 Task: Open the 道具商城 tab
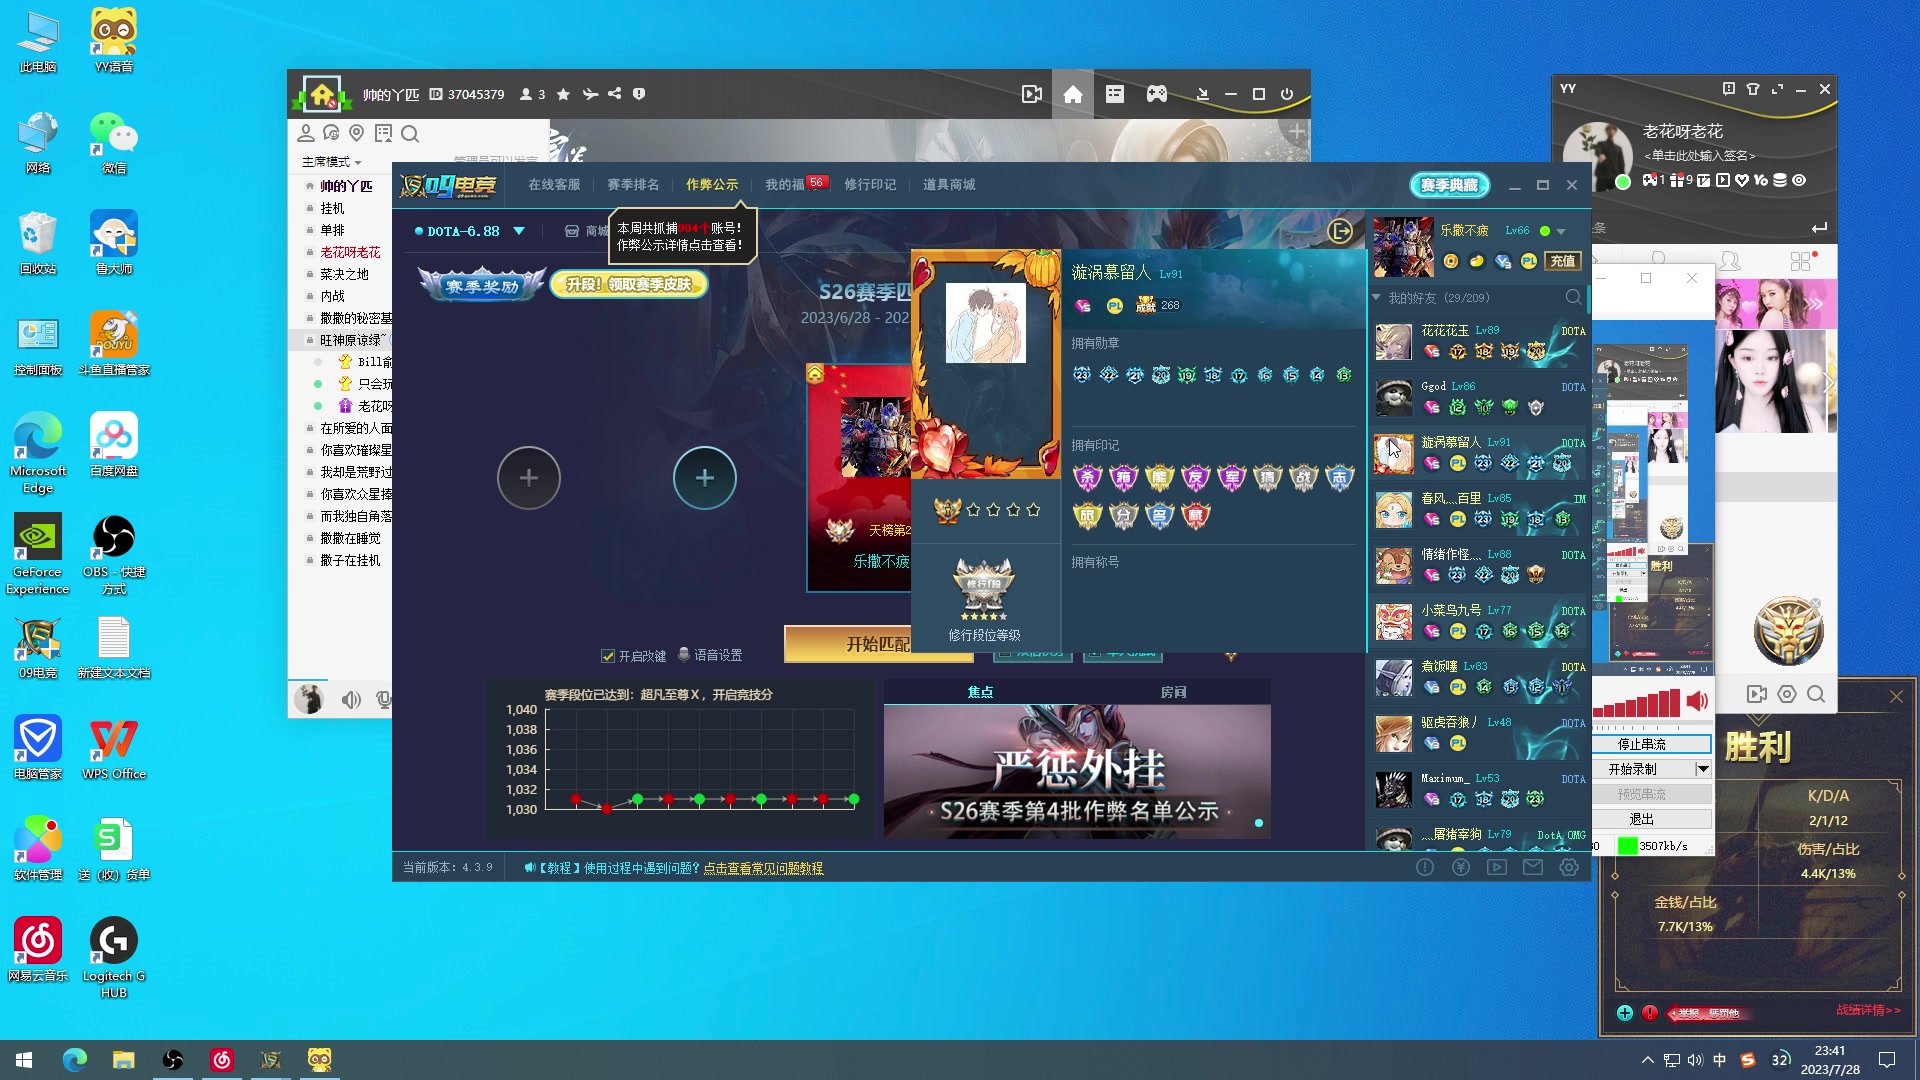click(x=949, y=185)
